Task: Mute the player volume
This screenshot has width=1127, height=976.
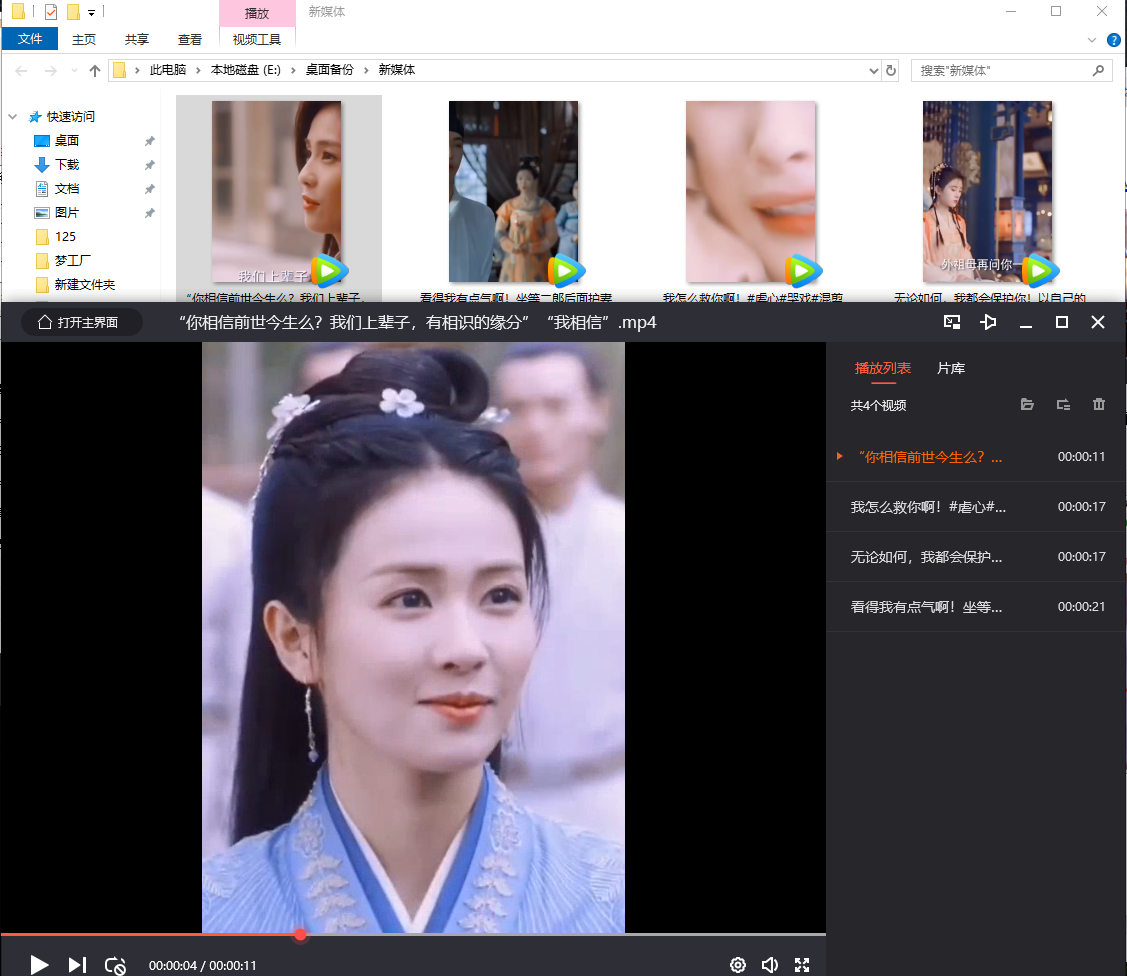Action: (x=769, y=965)
